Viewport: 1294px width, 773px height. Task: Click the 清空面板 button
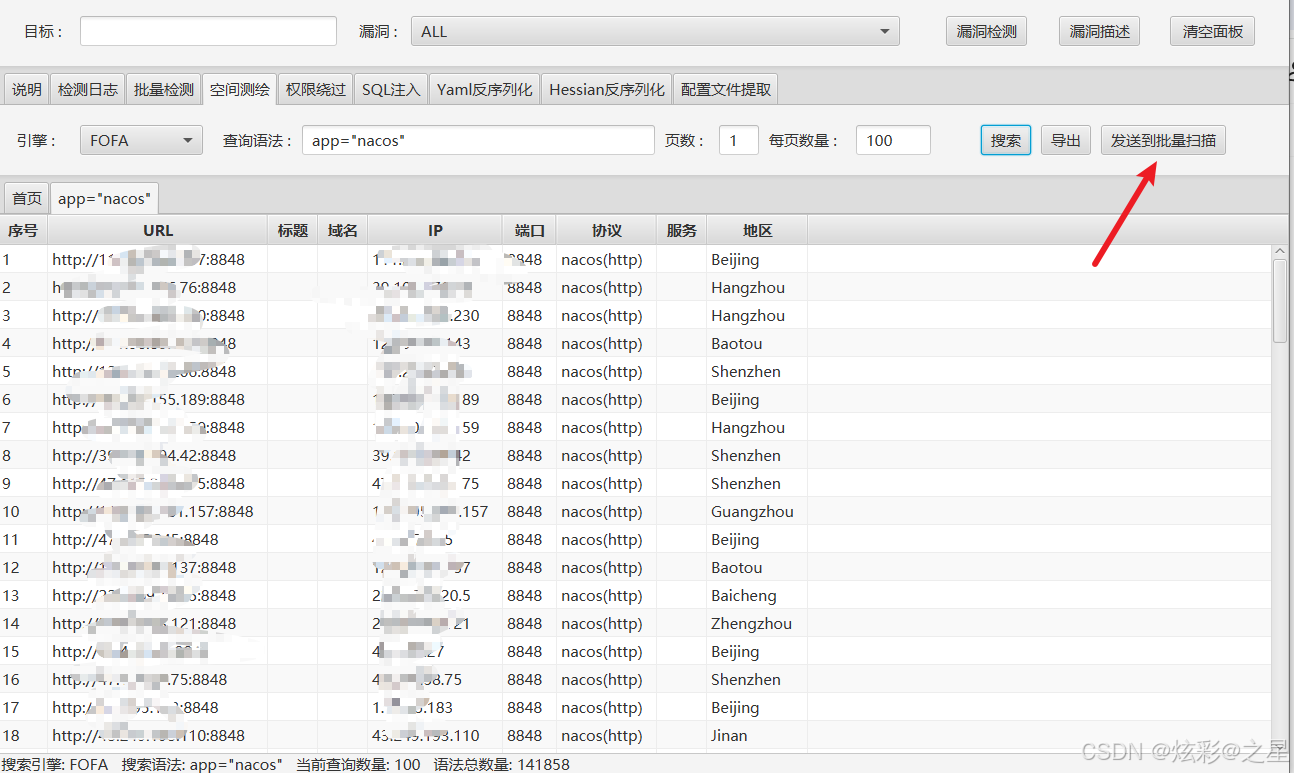[x=1212, y=31]
